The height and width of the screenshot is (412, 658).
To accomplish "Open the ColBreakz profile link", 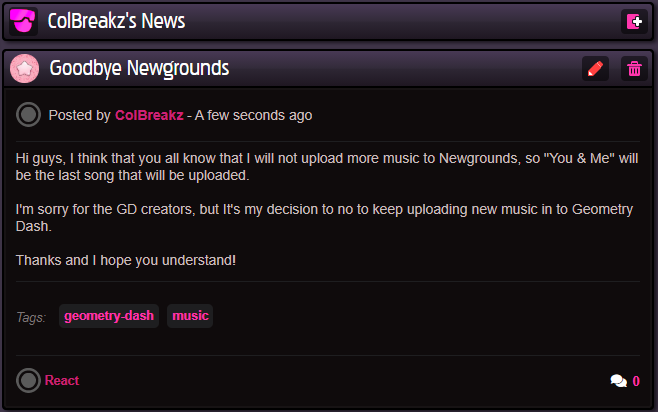I will point(149,115).
